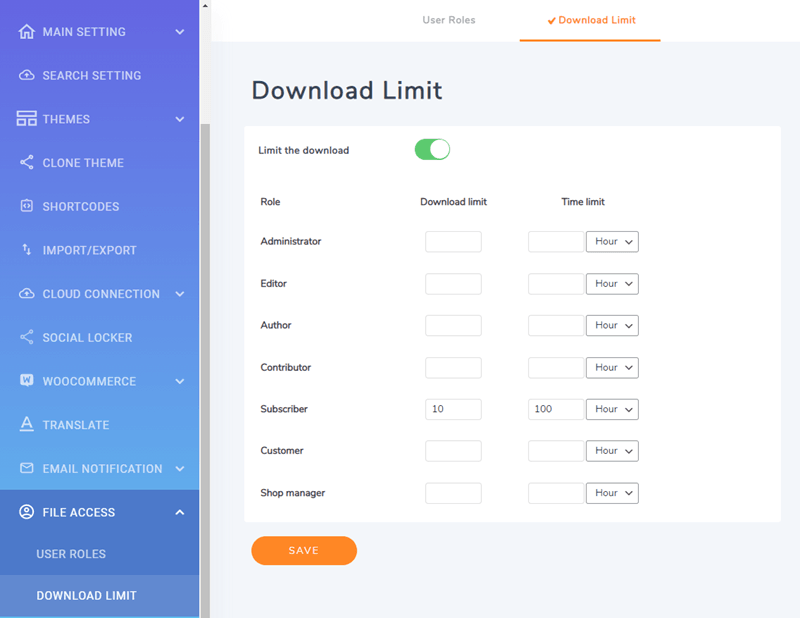Expand the Email Notification submenu
800x618 pixels.
180,469
